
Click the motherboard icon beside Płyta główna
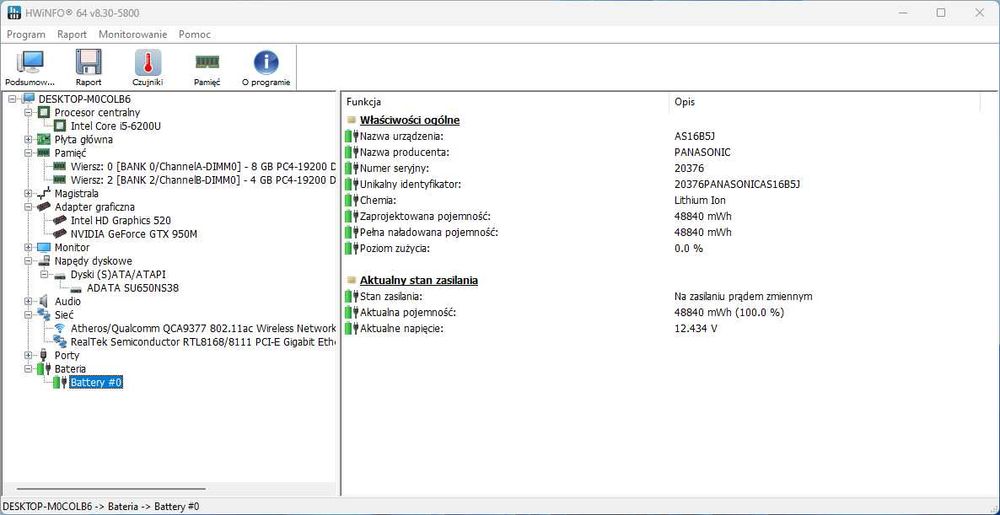click(44, 139)
